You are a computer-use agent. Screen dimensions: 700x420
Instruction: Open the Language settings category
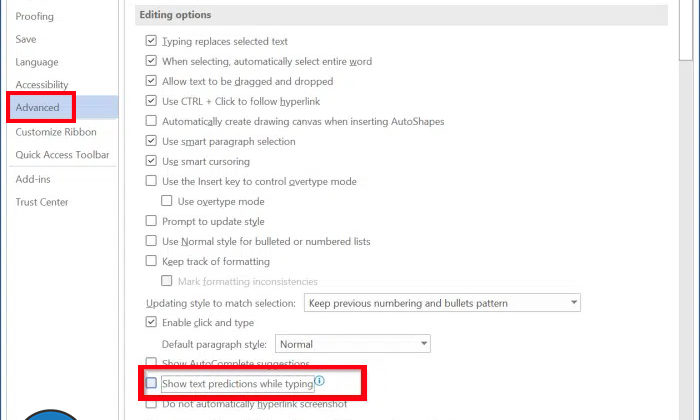tap(37, 62)
